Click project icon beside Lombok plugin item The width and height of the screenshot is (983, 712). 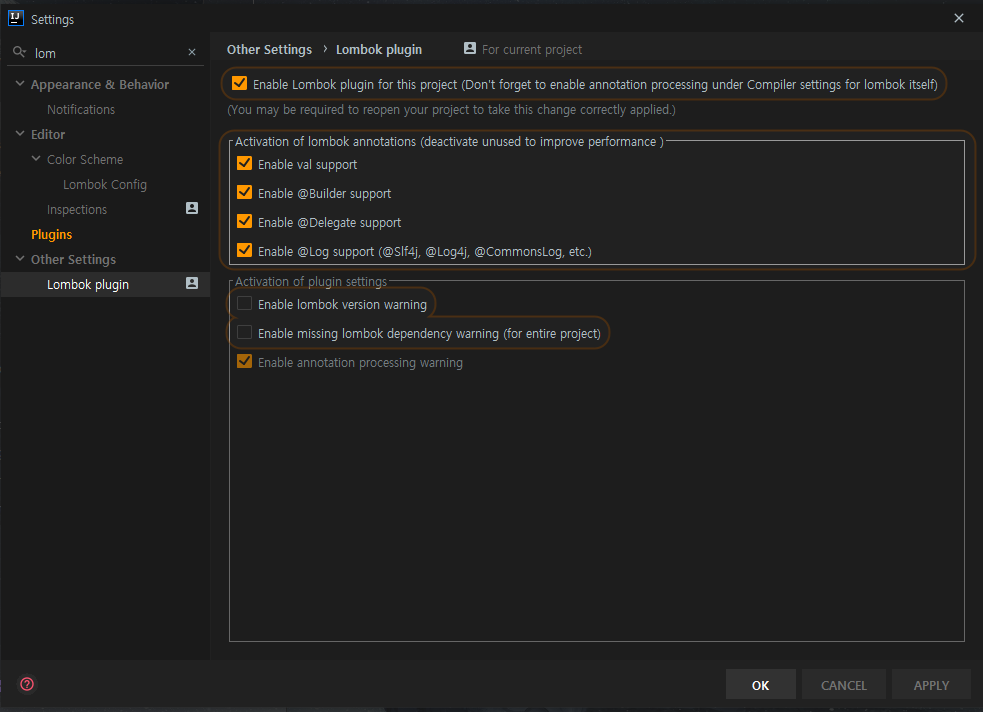click(192, 283)
